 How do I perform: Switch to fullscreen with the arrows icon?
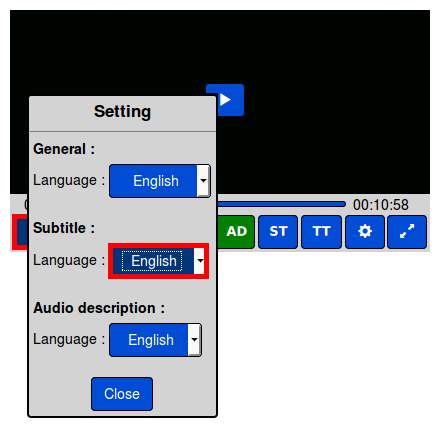(407, 232)
